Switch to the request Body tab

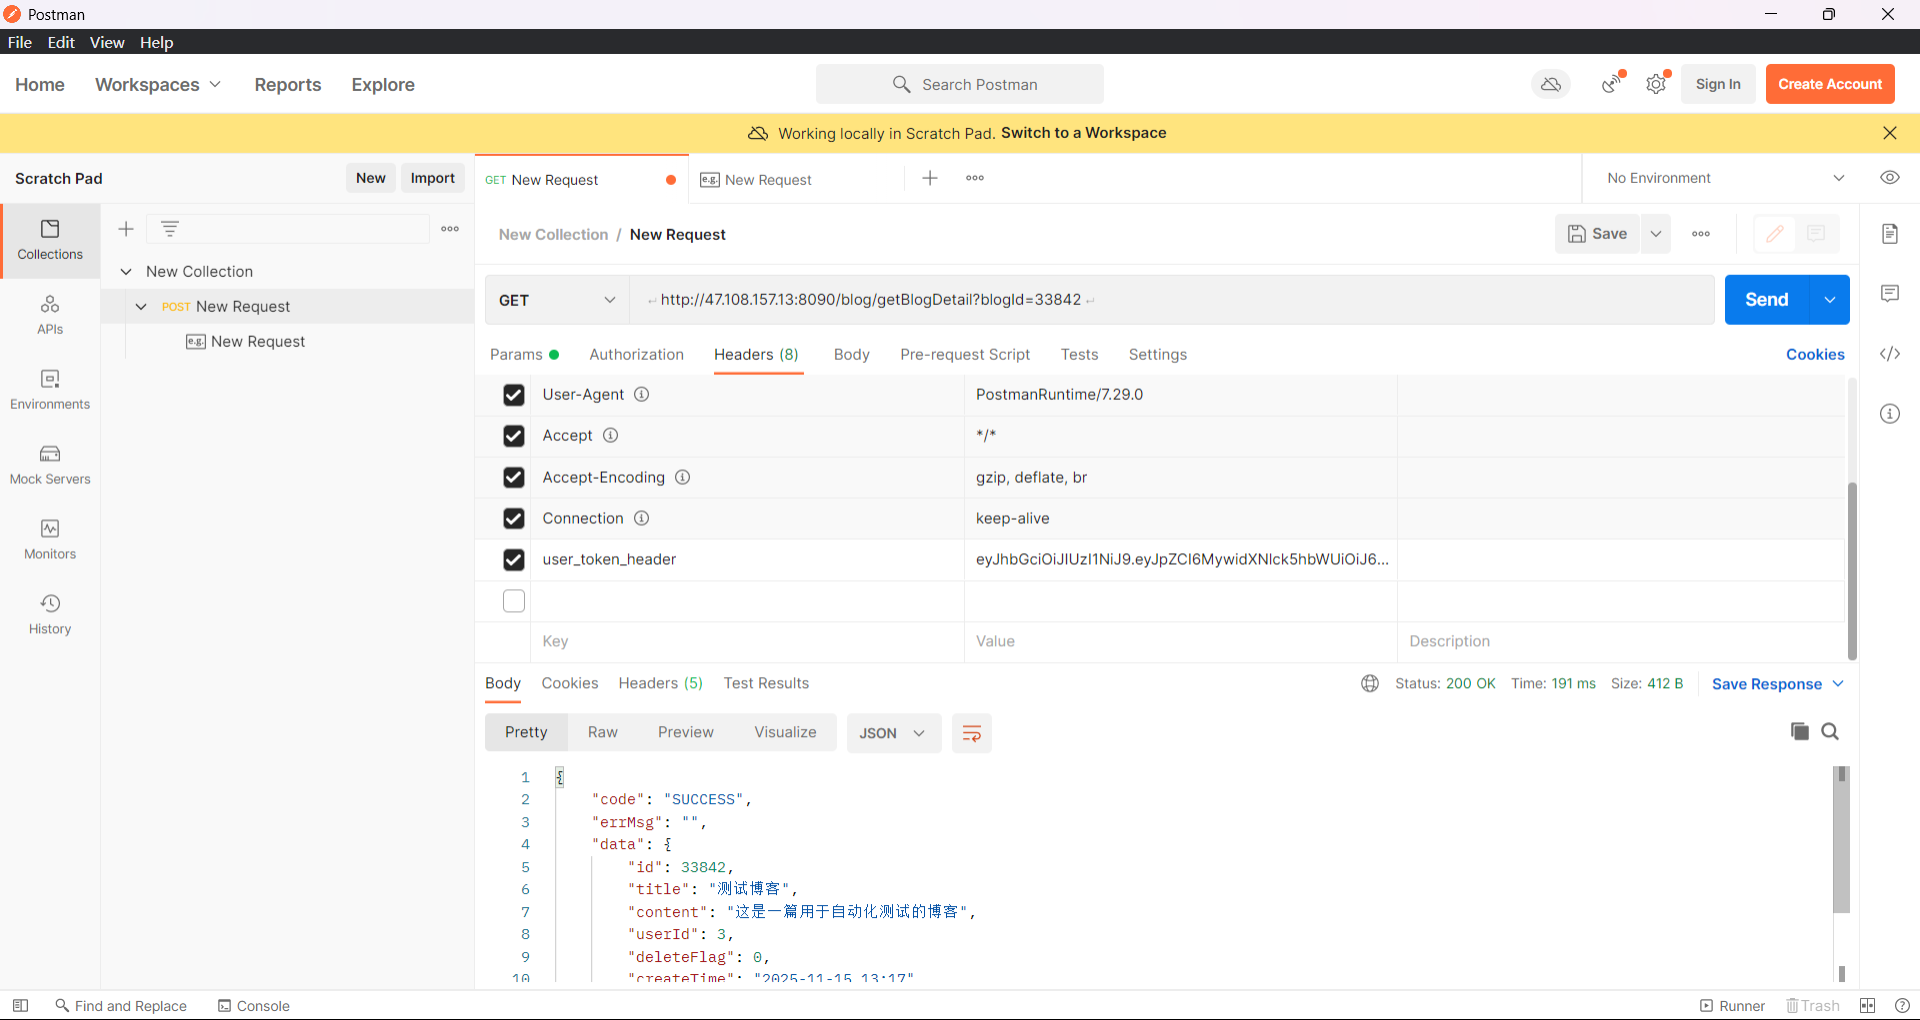tap(851, 355)
